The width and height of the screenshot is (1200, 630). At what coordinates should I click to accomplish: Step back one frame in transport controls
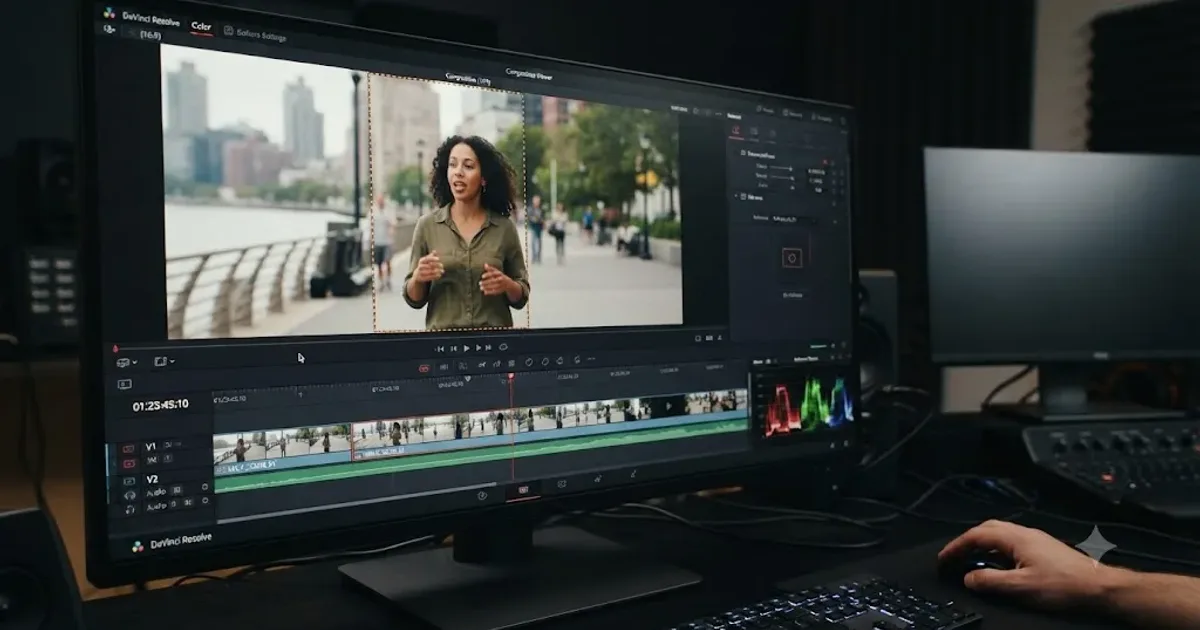coord(454,348)
